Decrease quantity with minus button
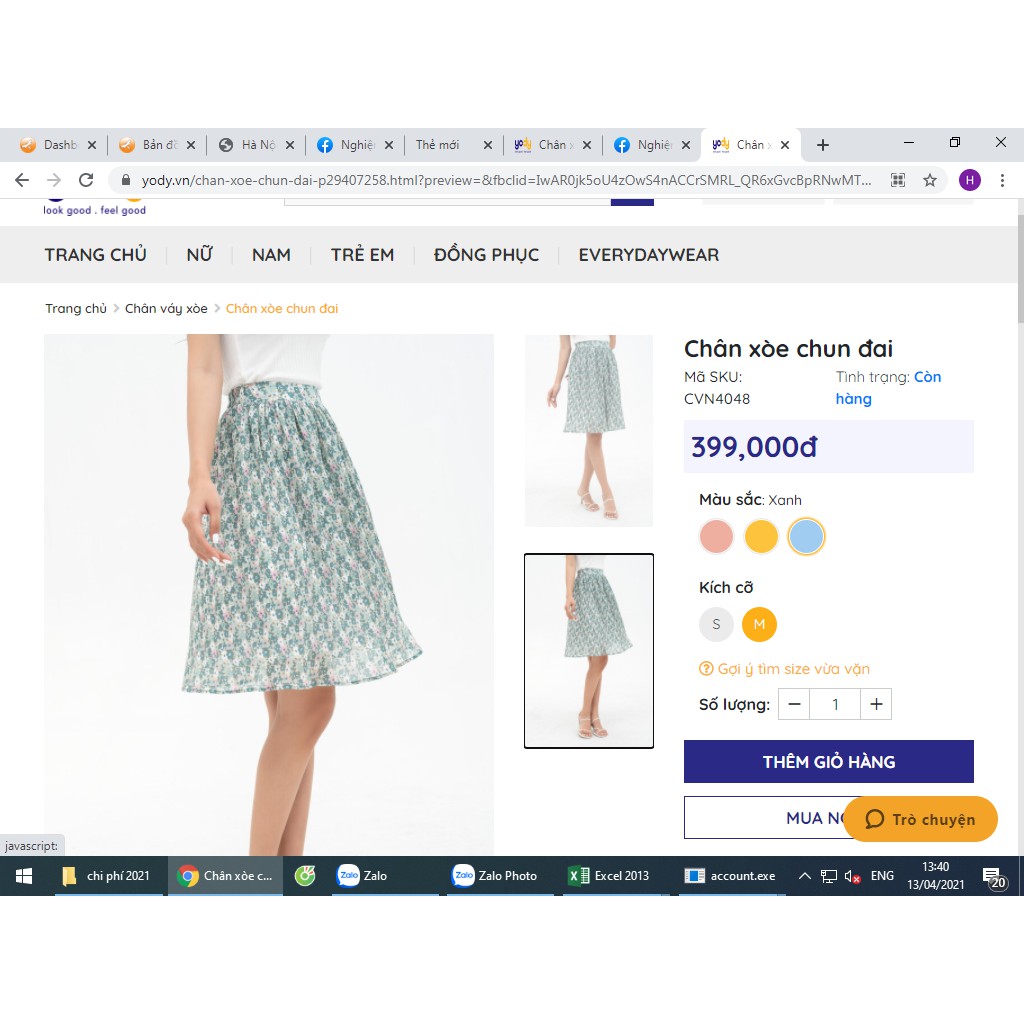This screenshot has height=1024, width=1024. coord(794,704)
